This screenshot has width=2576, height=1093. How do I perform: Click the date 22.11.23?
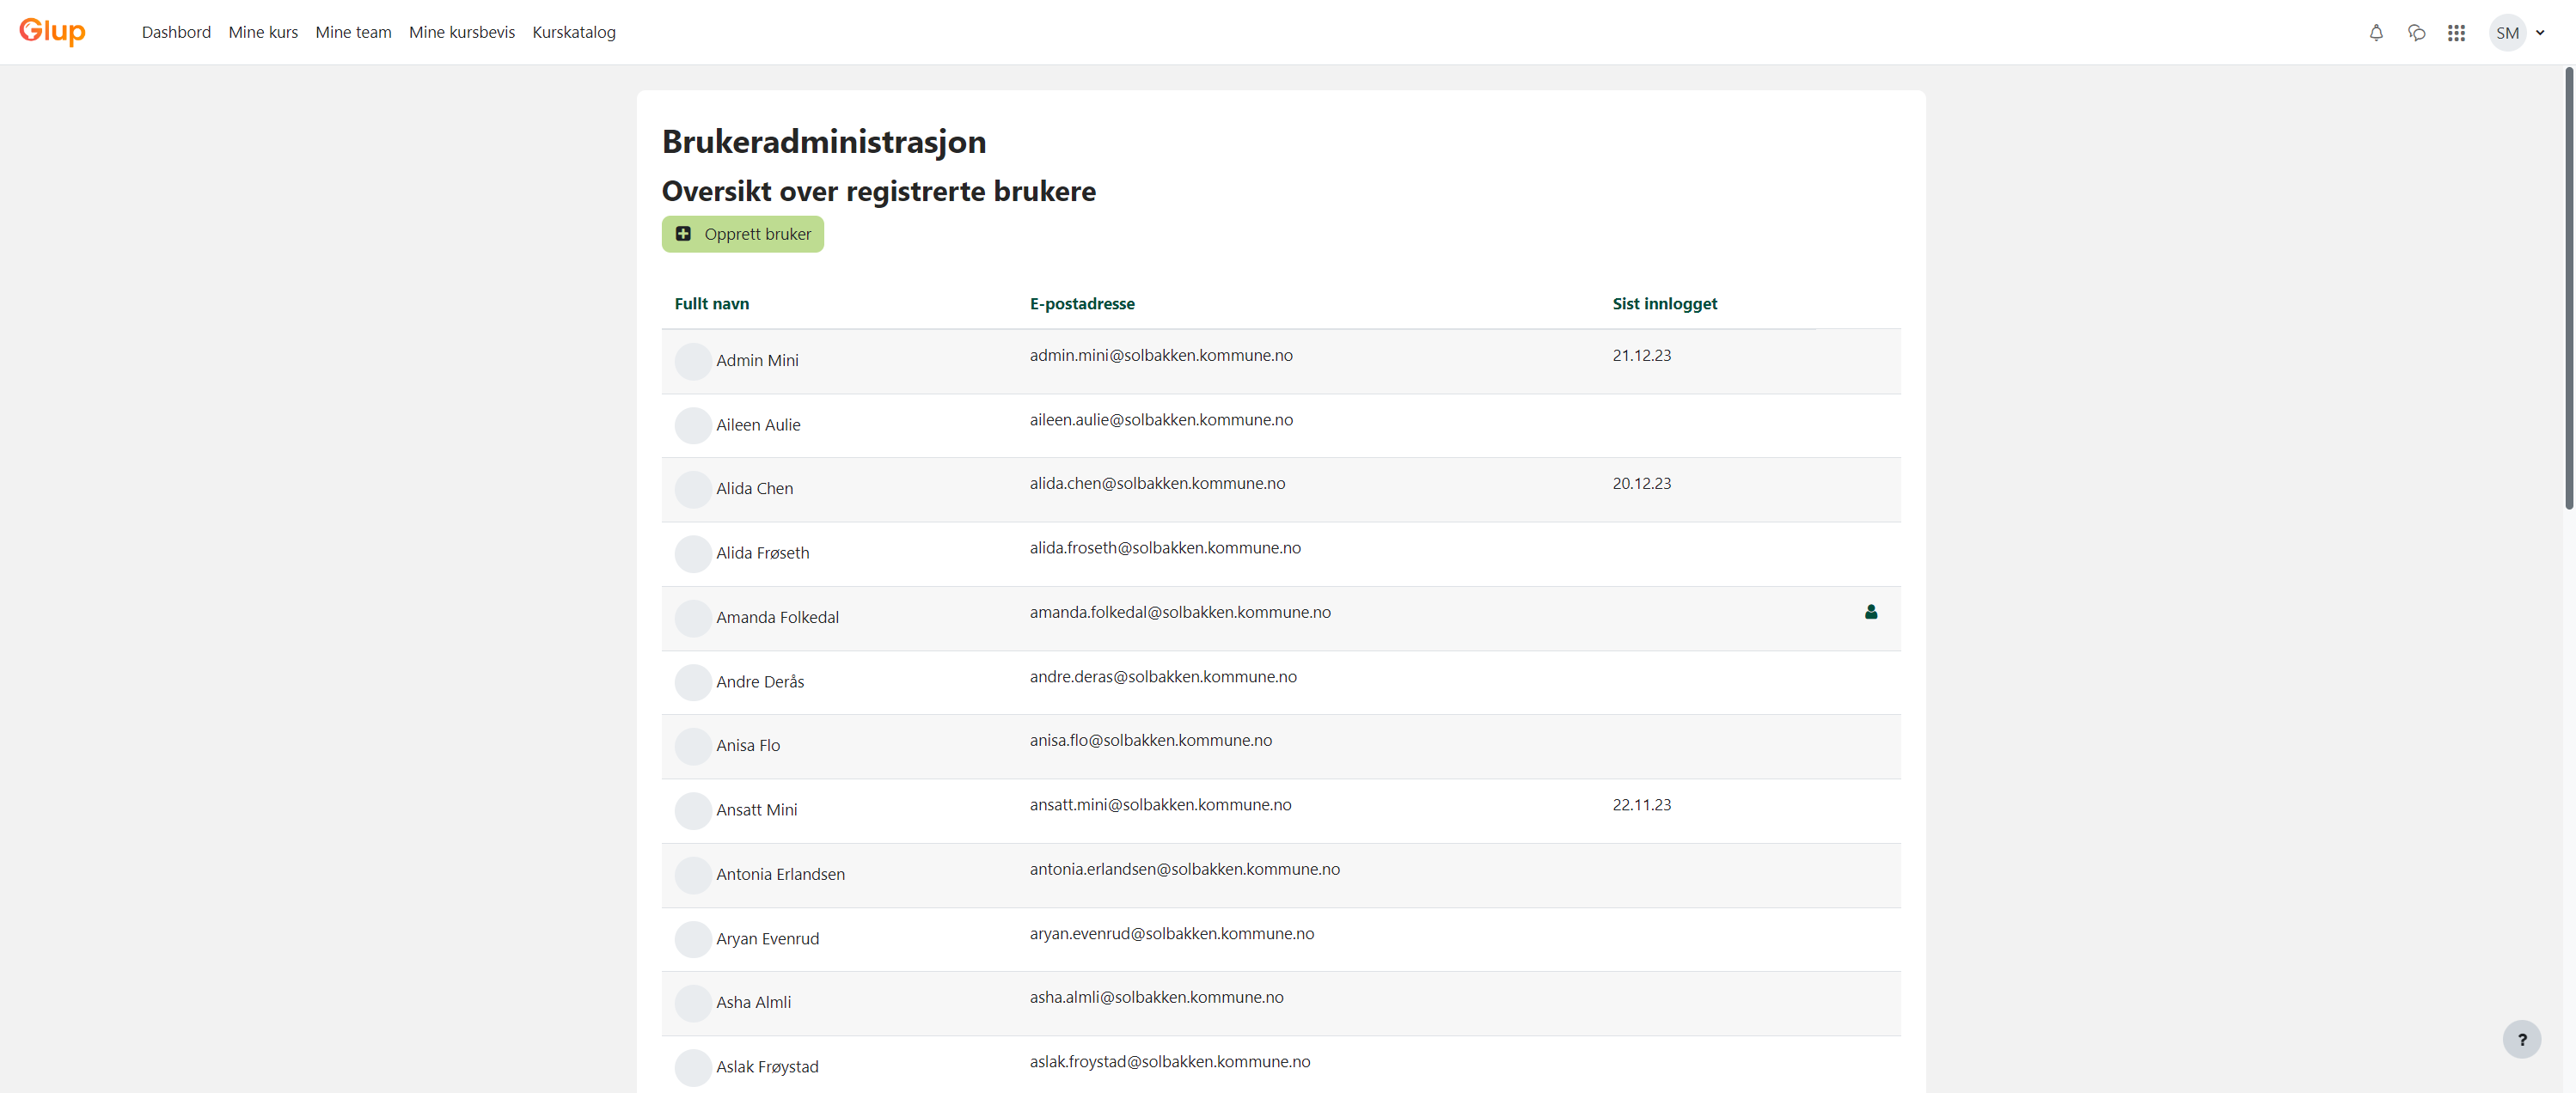(x=1641, y=805)
